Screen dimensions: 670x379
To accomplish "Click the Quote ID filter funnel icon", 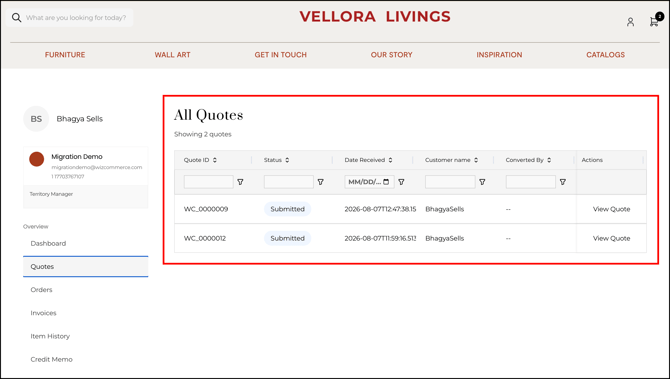I will coord(240,182).
